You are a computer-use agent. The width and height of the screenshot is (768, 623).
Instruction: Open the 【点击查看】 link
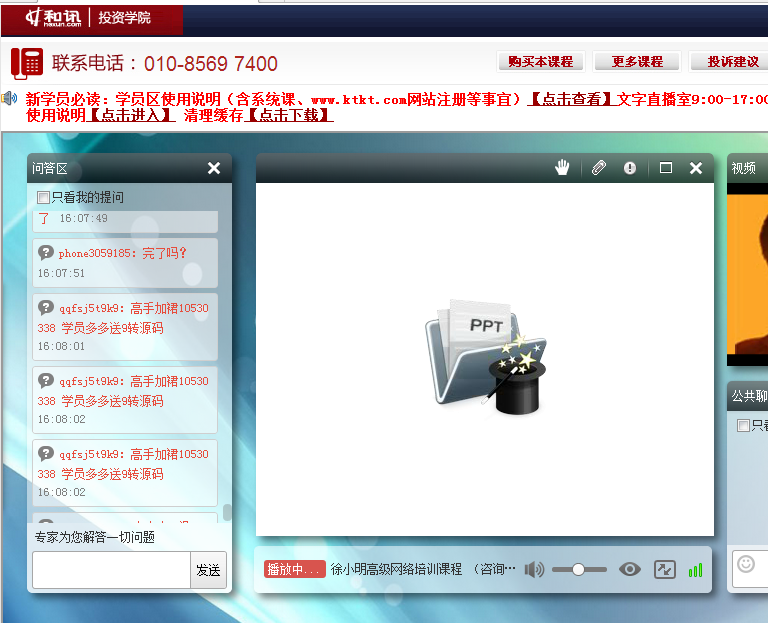[x=570, y=100]
